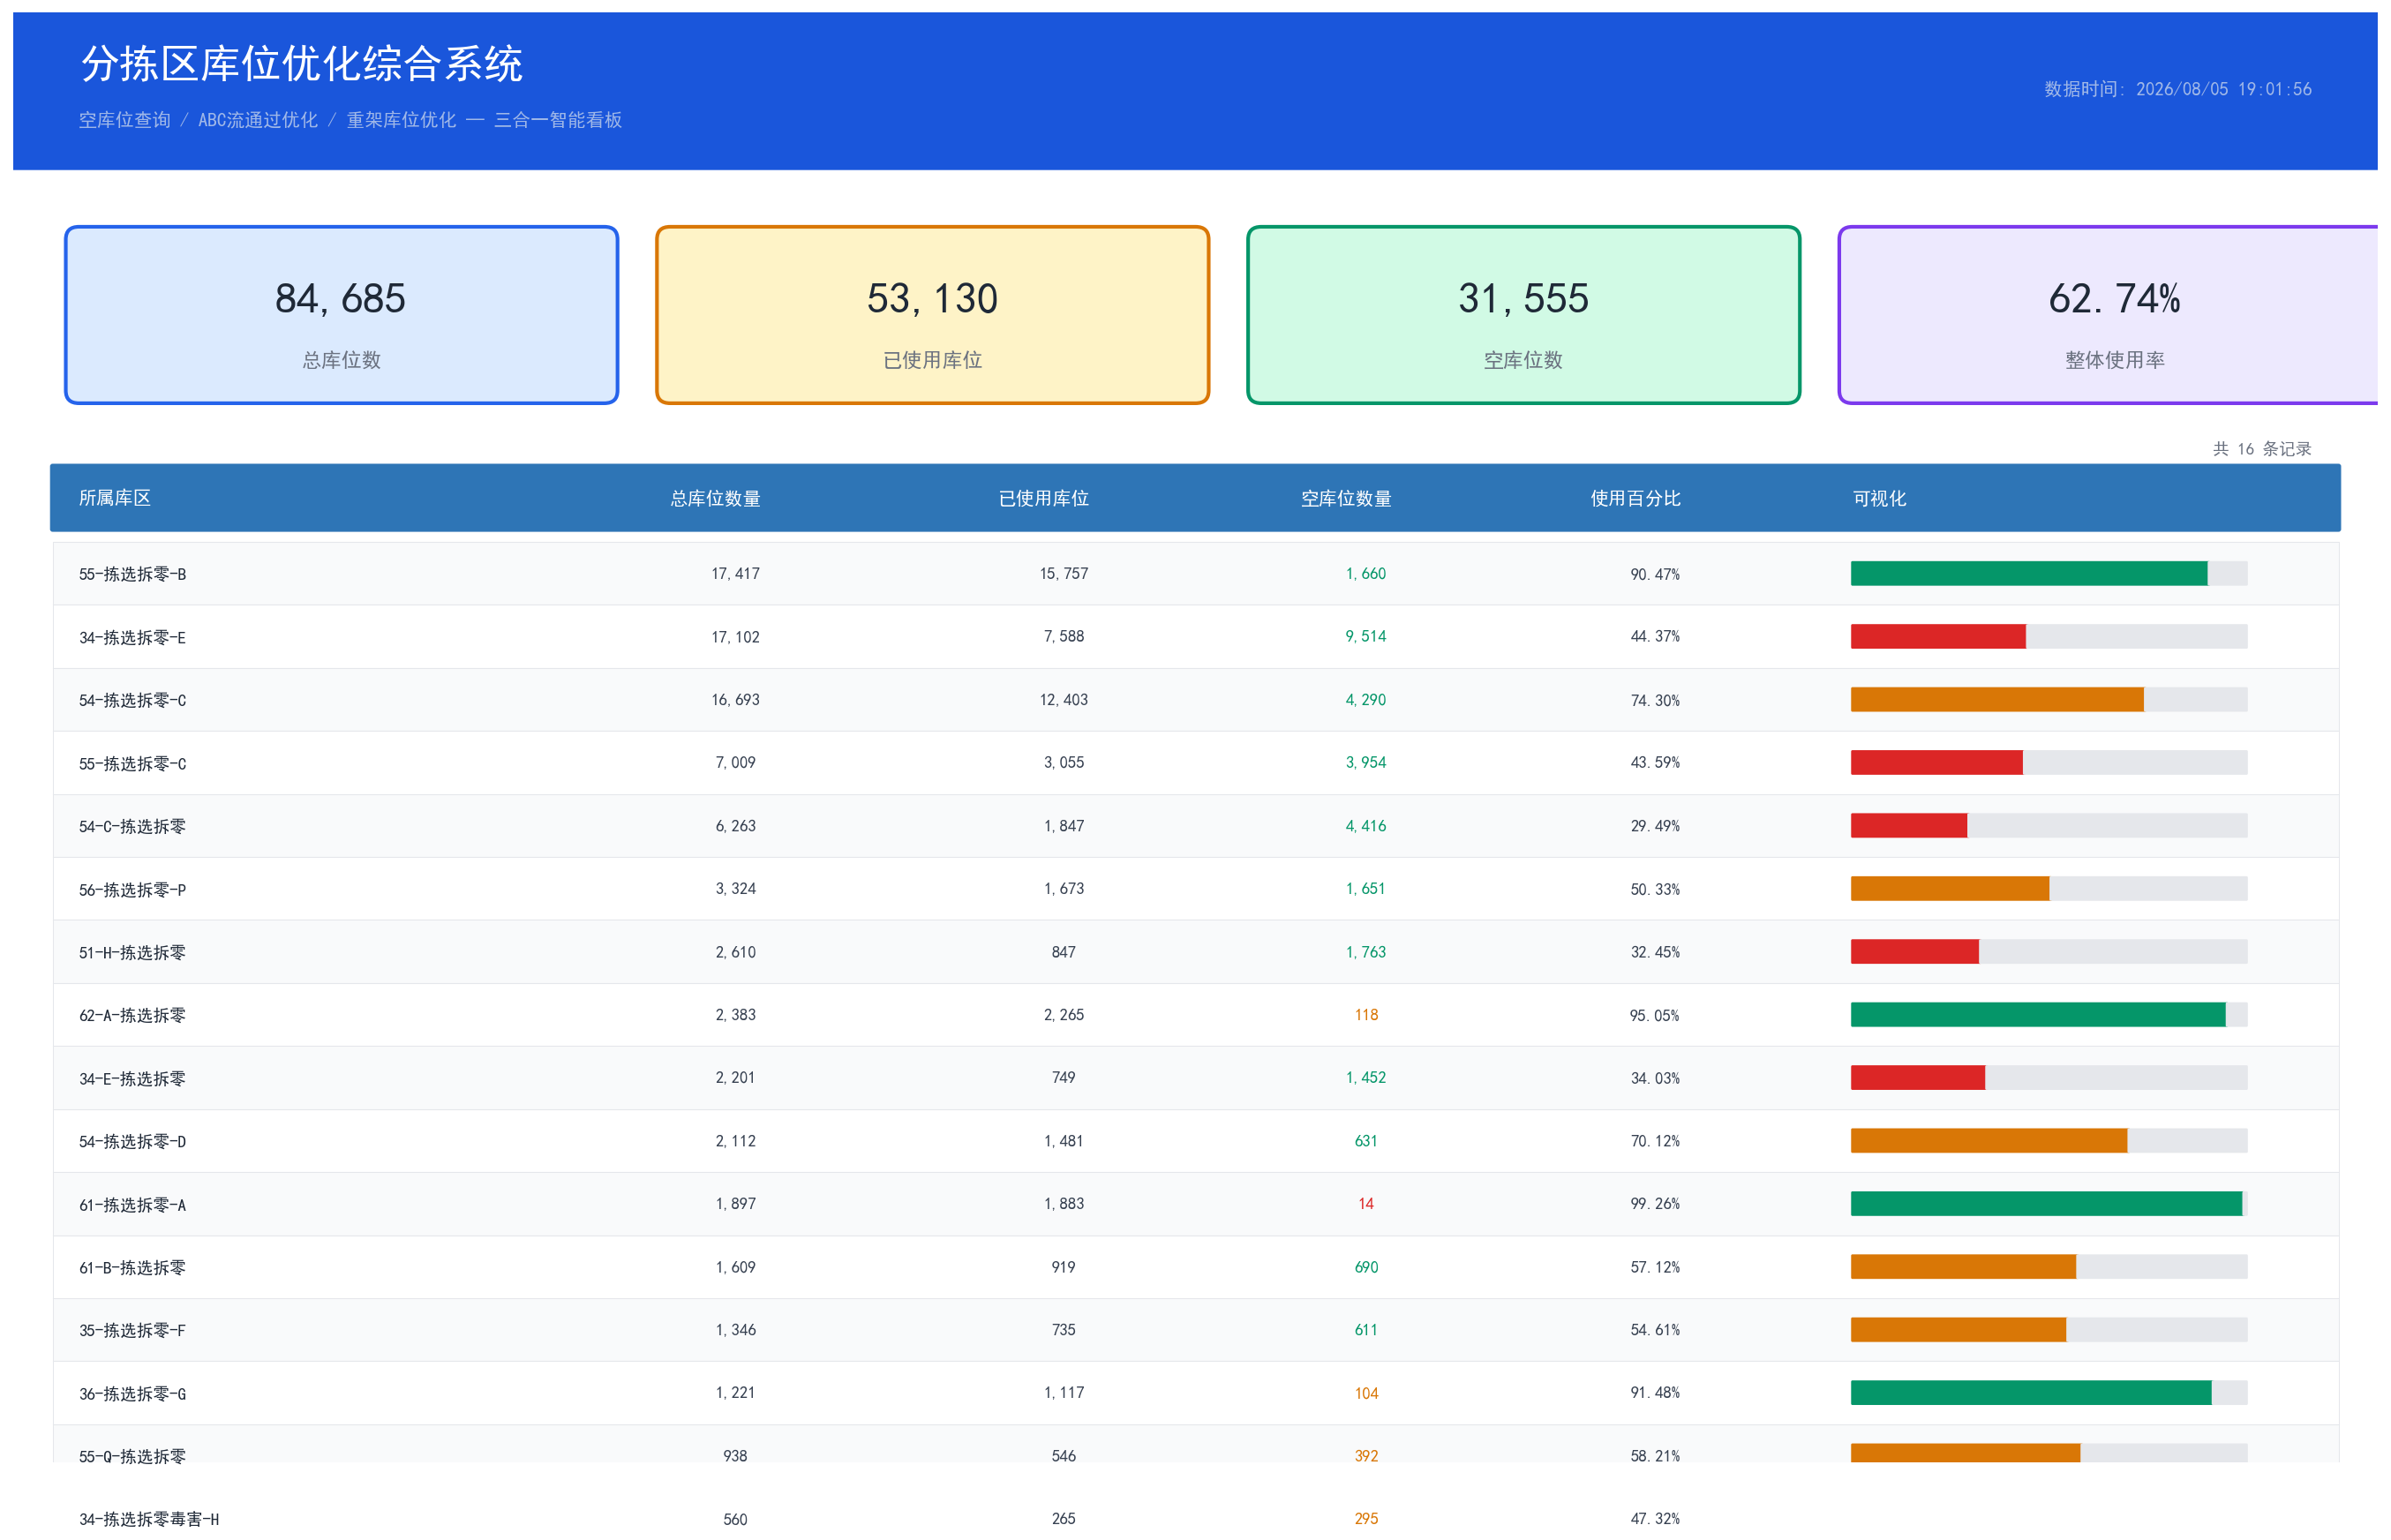Select the row name 54-拣选拆零-D
The height and width of the screenshot is (1540, 2391).
click(x=132, y=1141)
